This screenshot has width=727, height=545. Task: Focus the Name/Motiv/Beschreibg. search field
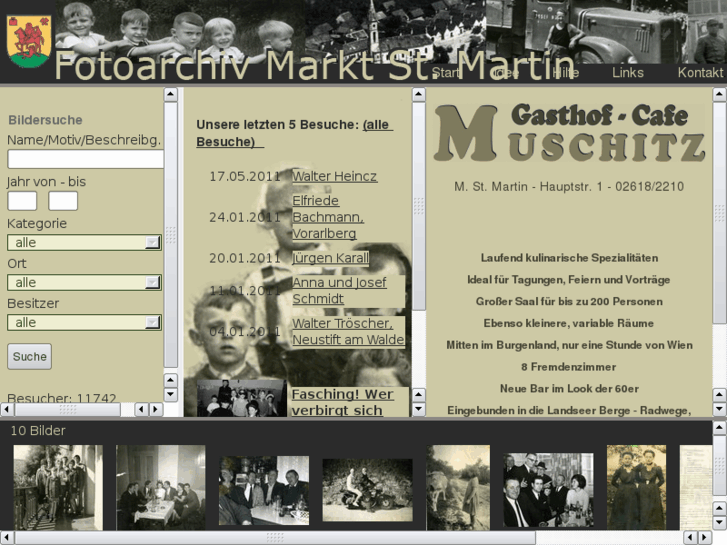point(86,159)
